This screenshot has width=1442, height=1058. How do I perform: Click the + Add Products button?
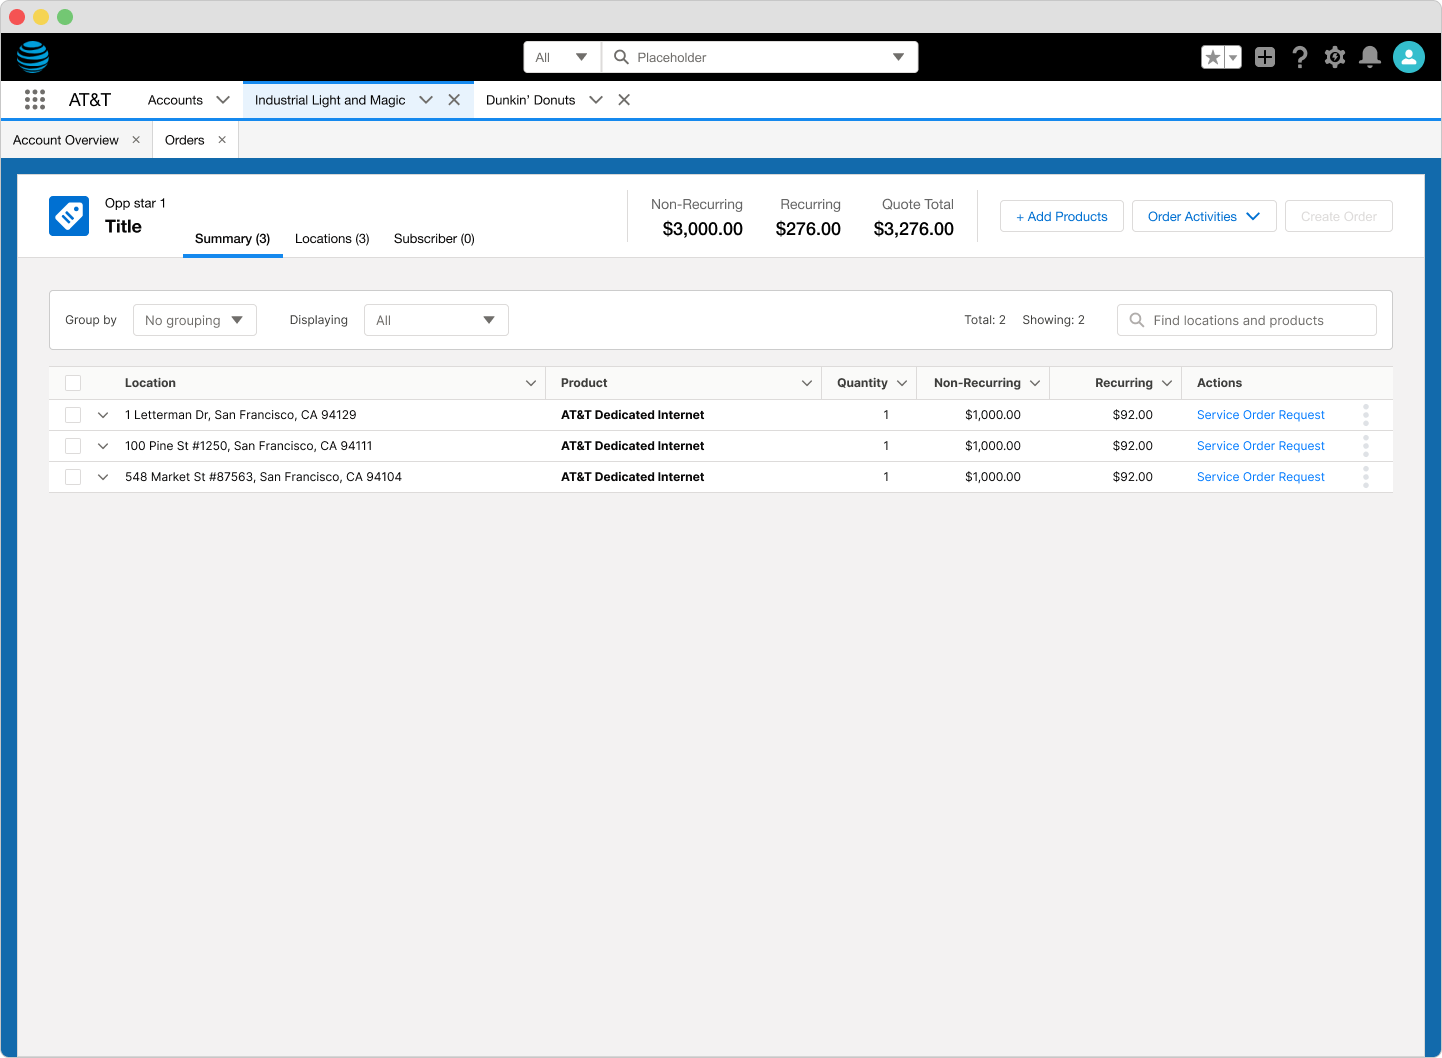(x=1062, y=216)
